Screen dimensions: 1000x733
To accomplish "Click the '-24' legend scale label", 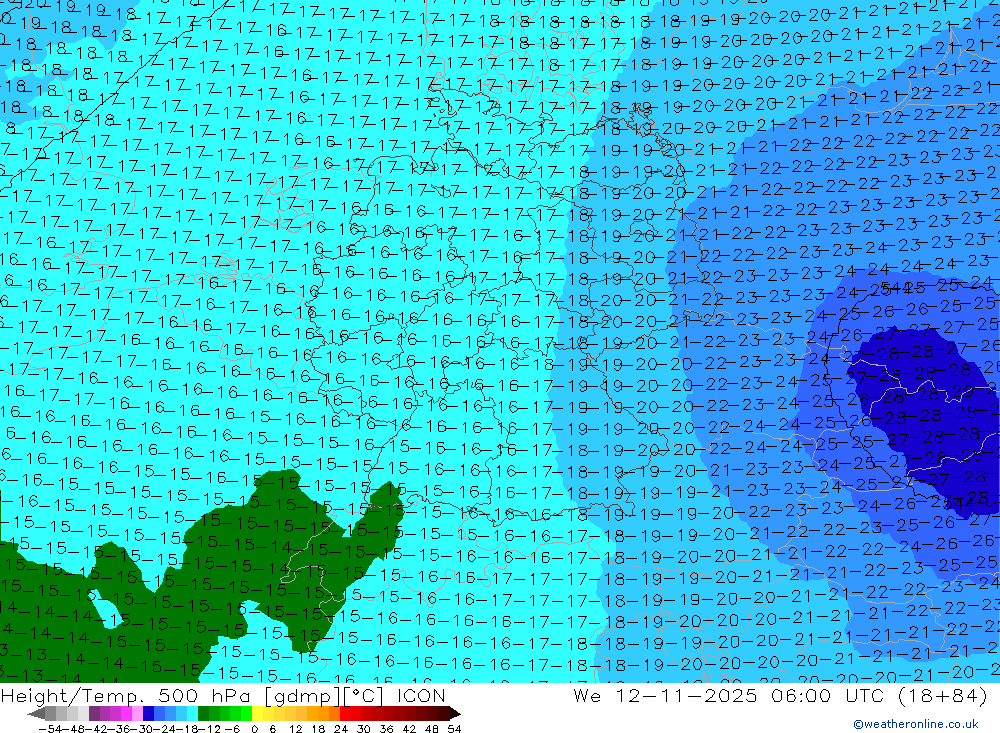I will (x=165, y=729).
